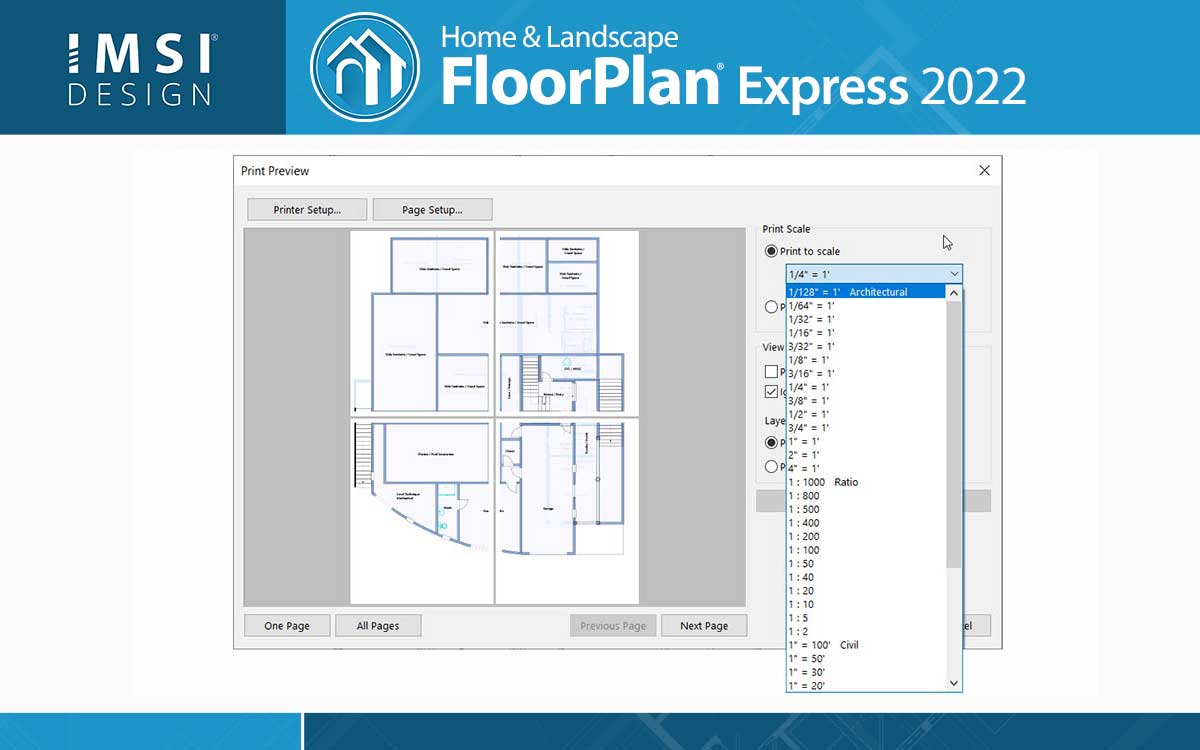This screenshot has height=750, width=1200.
Task: Untick the checked checkbox in the View group
Action: (x=771, y=392)
